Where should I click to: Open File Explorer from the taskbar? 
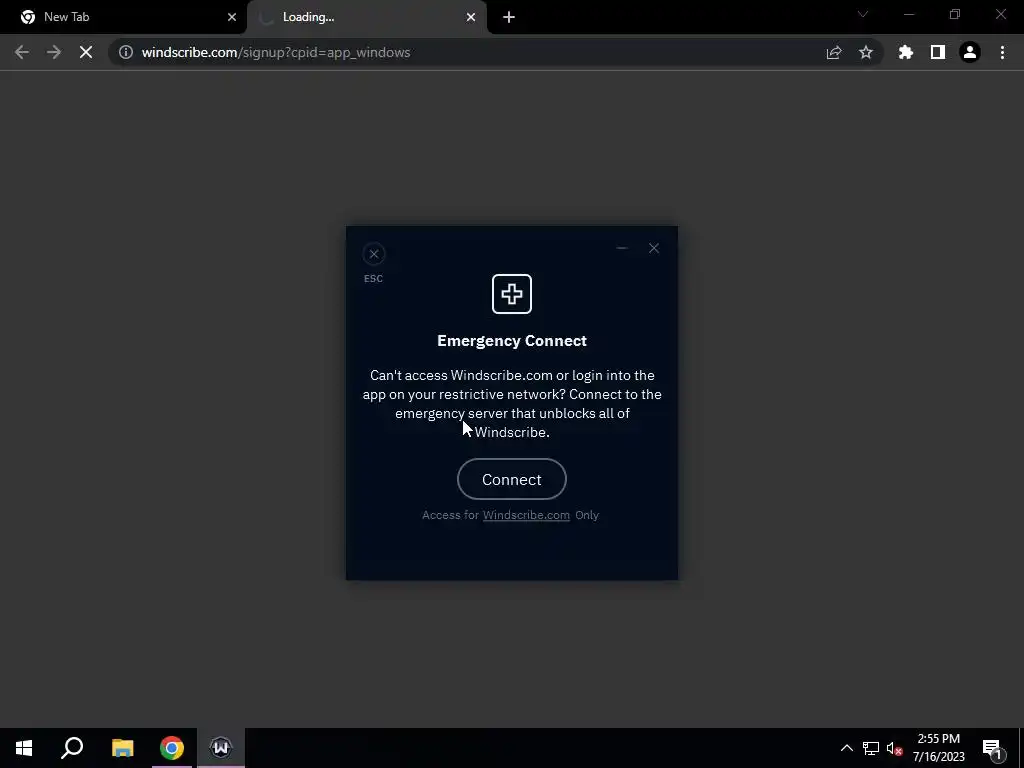point(122,748)
